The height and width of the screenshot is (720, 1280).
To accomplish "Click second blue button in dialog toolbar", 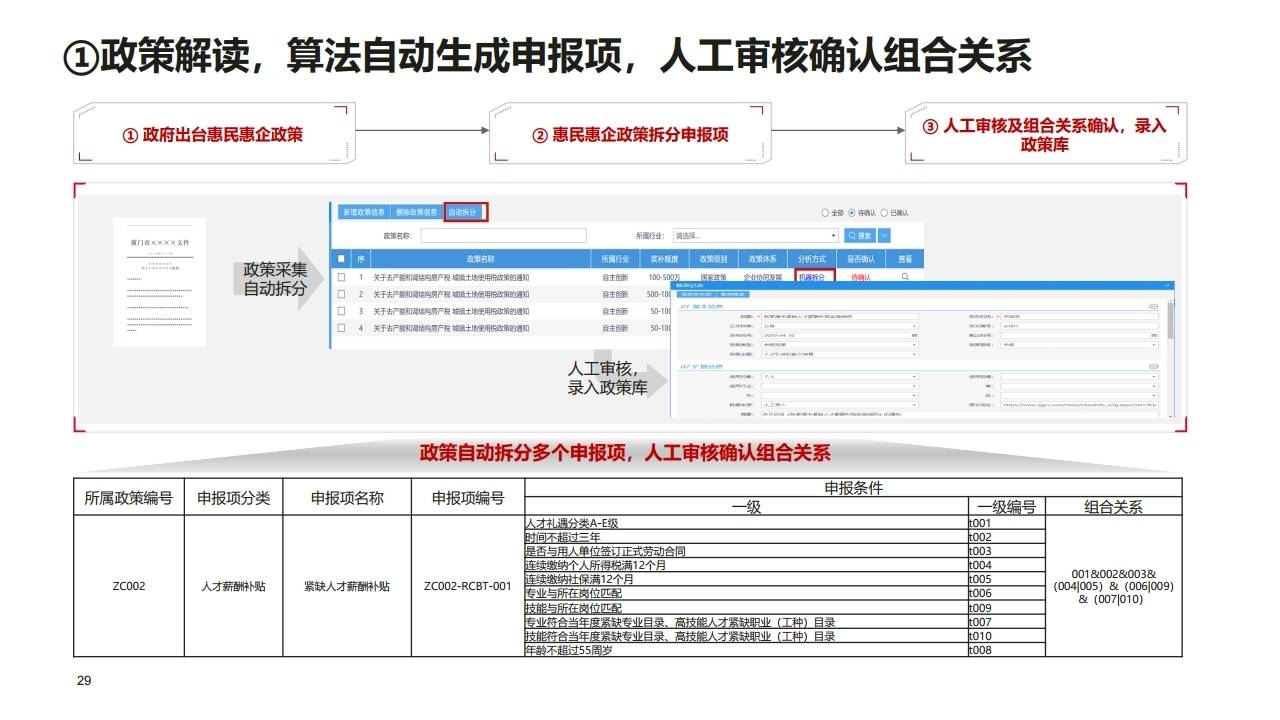I will (x=733, y=294).
